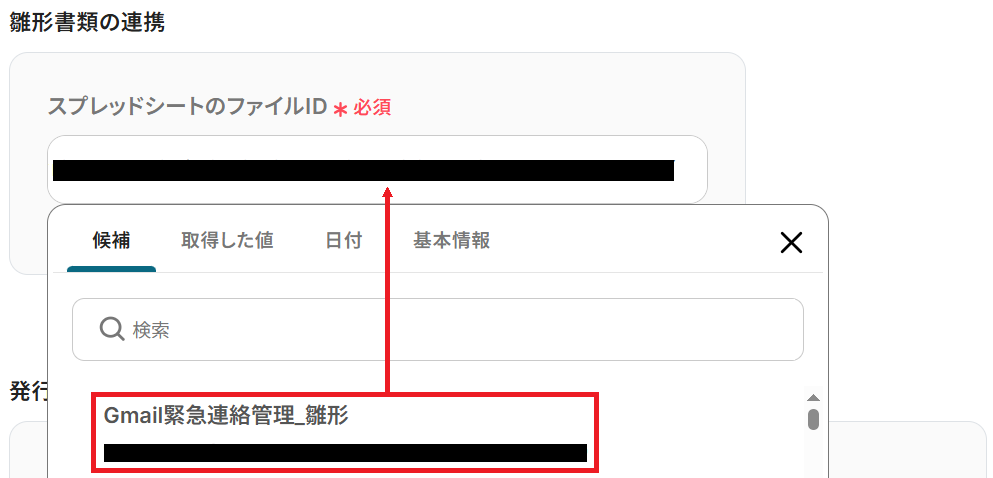Click the スプレッドシートのファイルID label
This screenshot has height=478, width=993.
click(x=187, y=107)
